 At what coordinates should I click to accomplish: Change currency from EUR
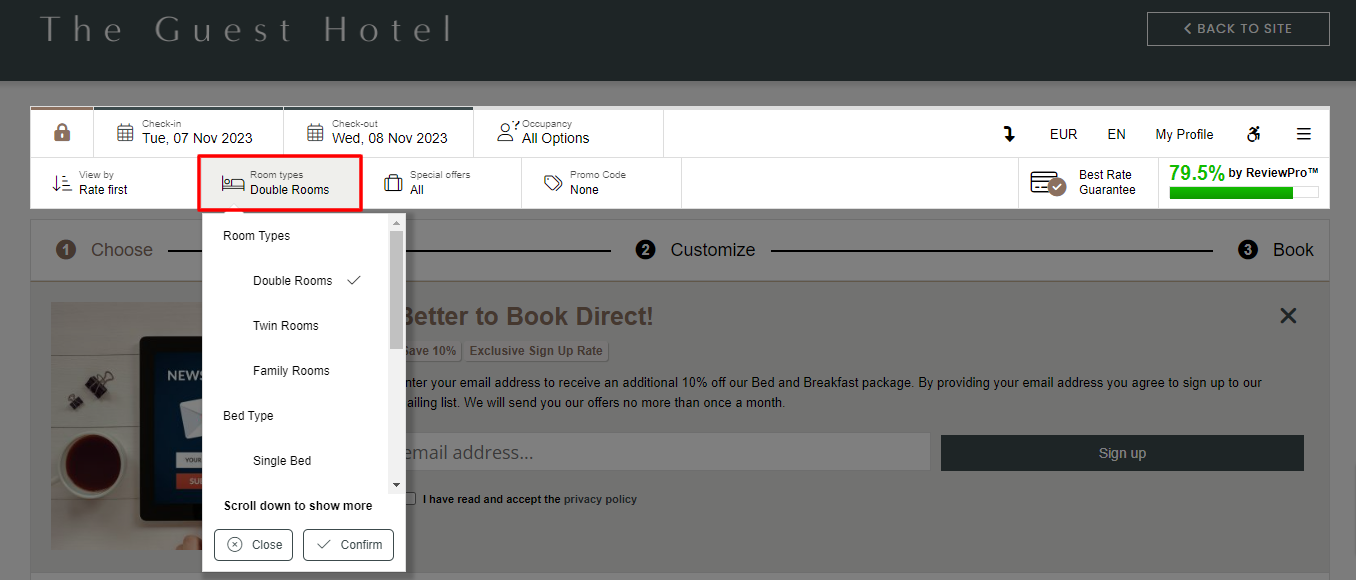click(x=1063, y=134)
